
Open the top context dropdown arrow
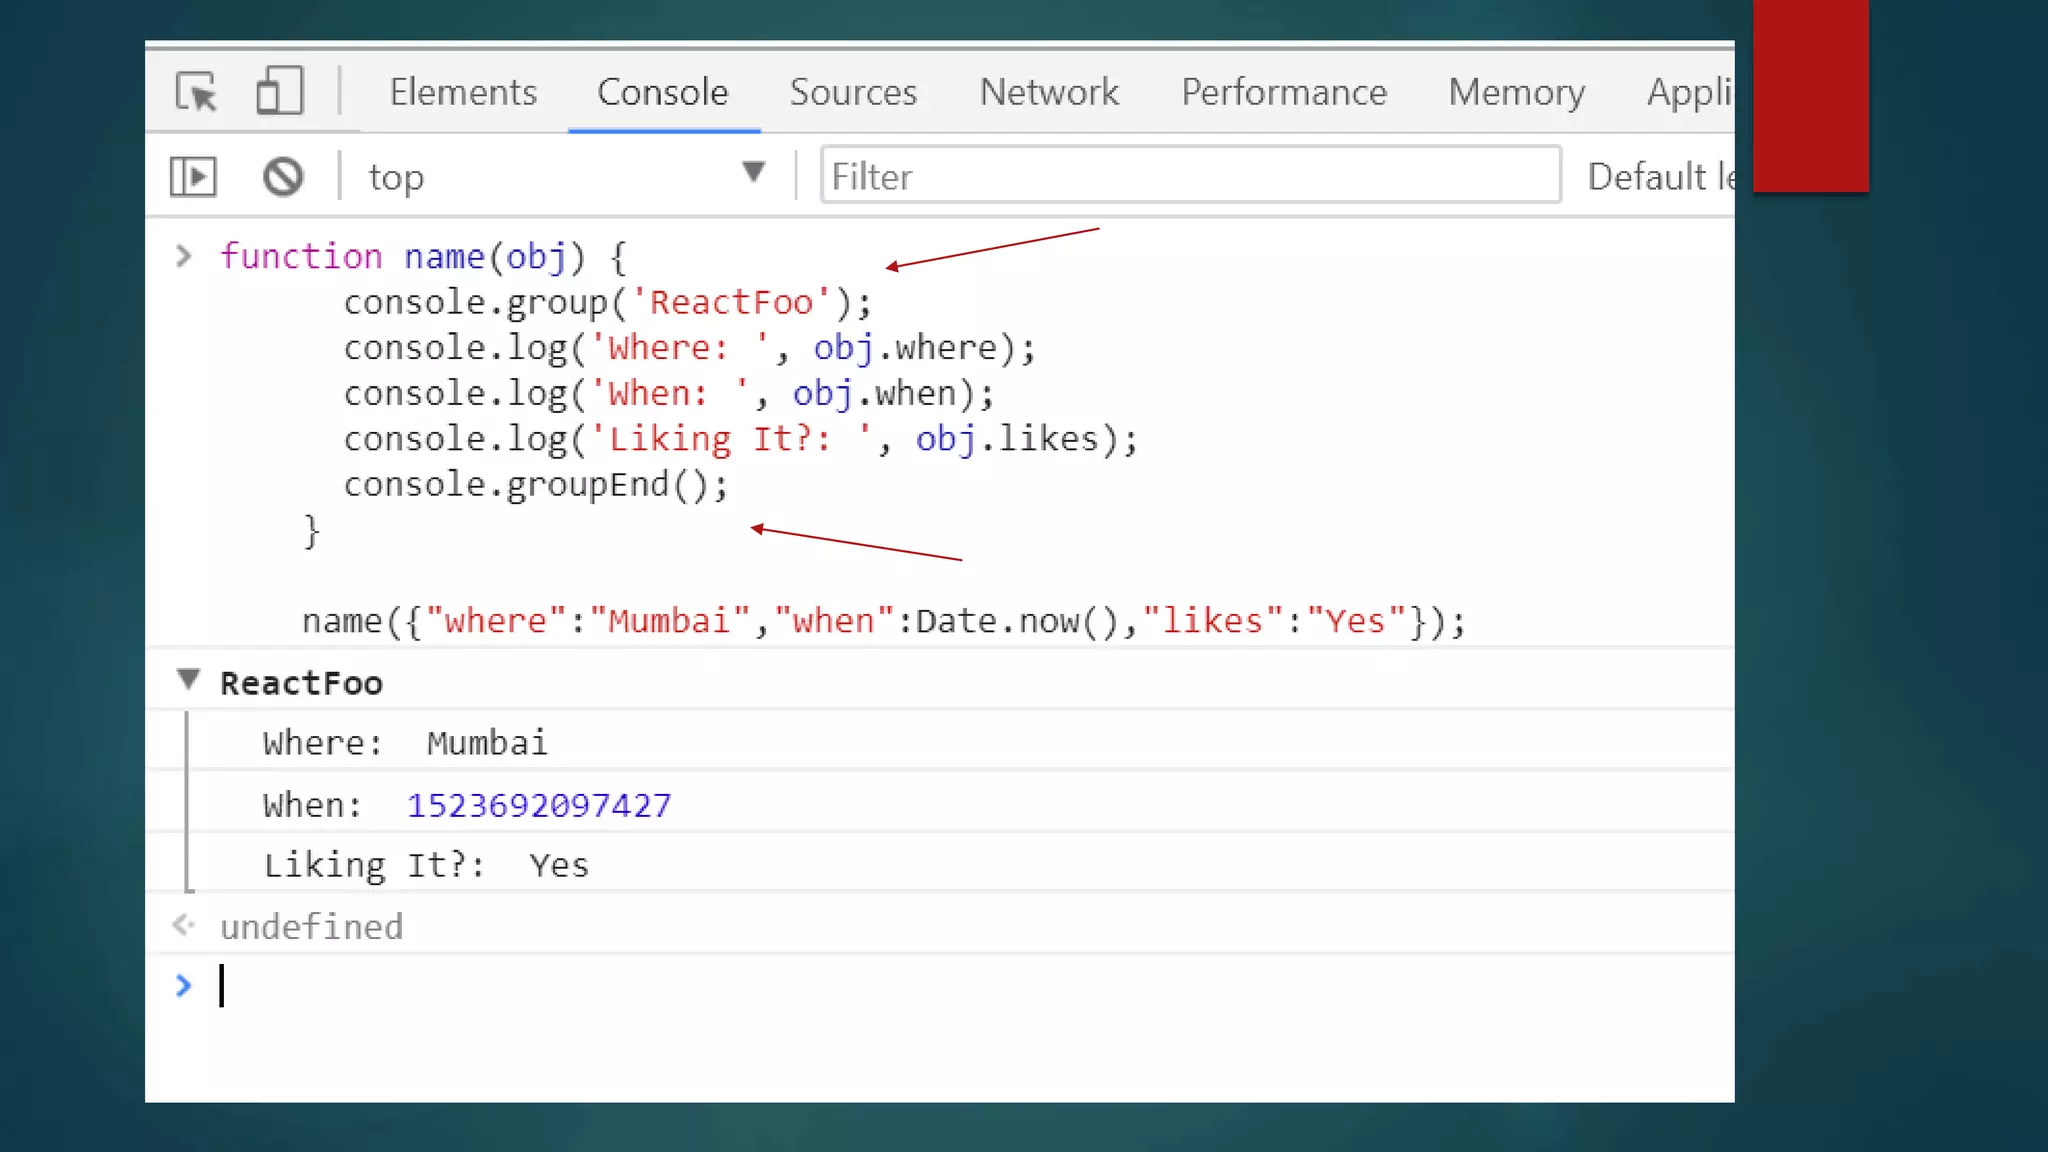(754, 173)
